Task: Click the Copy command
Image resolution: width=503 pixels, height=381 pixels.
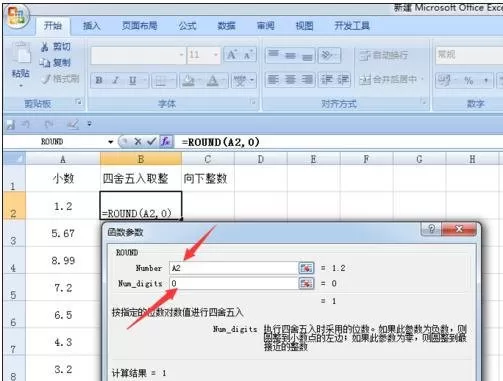Action: coord(56,62)
